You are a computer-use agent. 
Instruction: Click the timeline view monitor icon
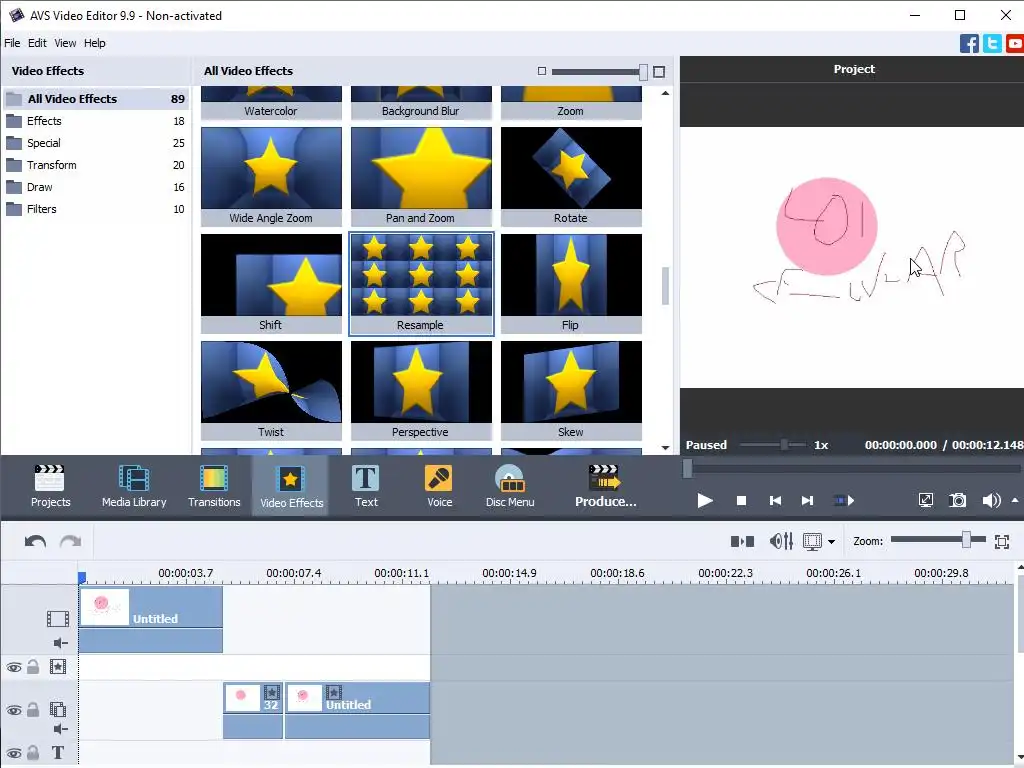812,541
